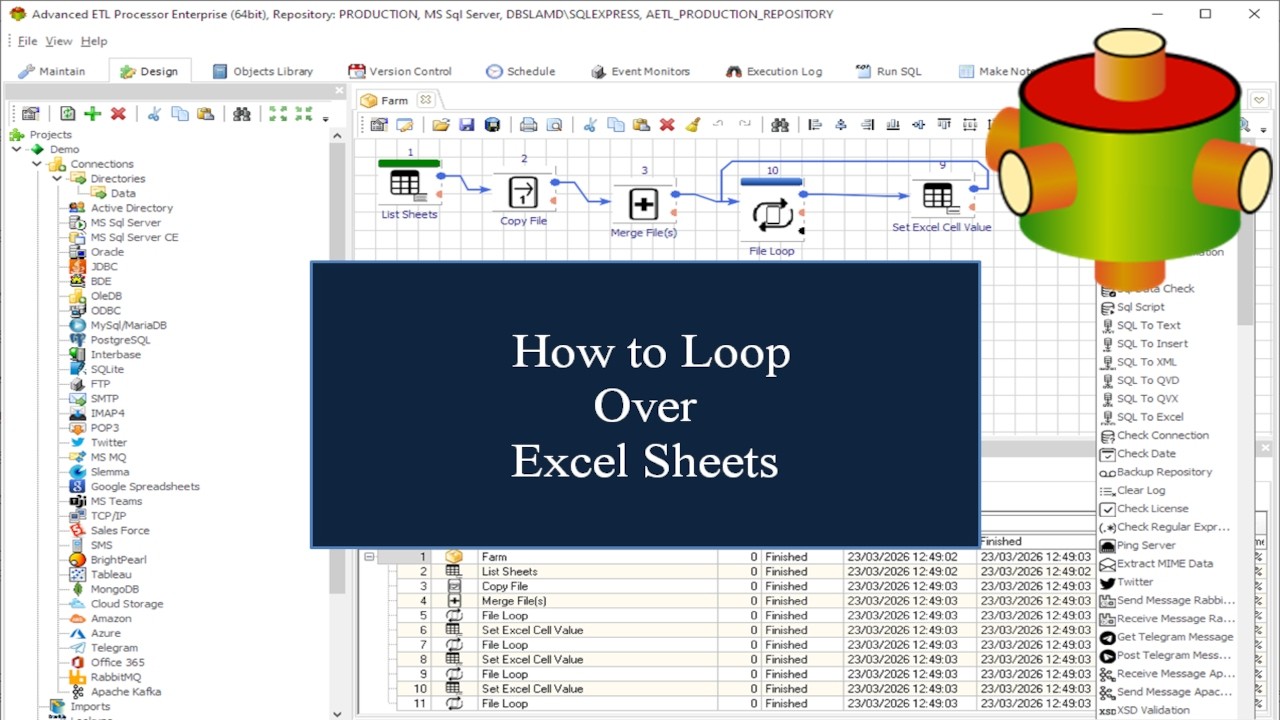Viewport: 1280px width, 720px height.
Task: Click the binoculars Find icon in the Projects toolbar
Action: pyautogui.click(x=241, y=114)
